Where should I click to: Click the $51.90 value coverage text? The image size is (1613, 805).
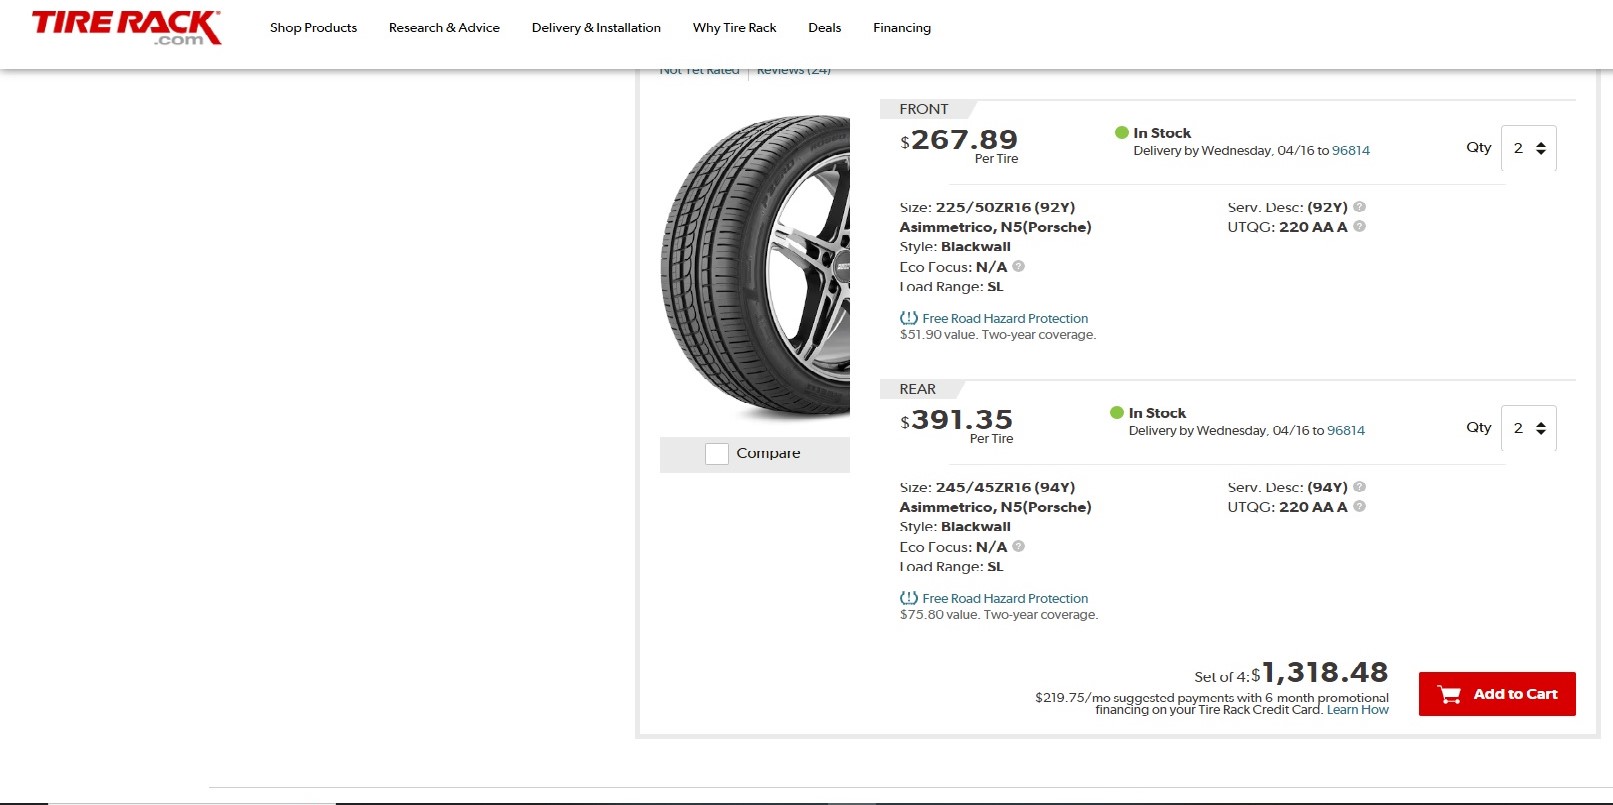pos(998,335)
